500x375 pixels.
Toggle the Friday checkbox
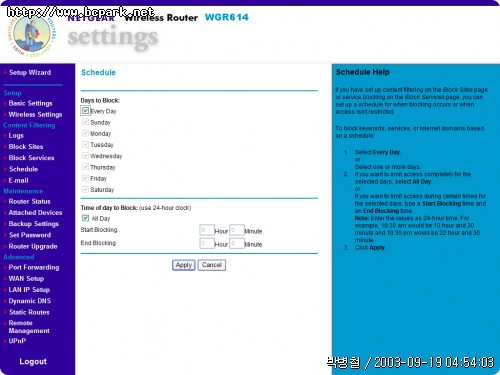pyautogui.click(x=85, y=178)
